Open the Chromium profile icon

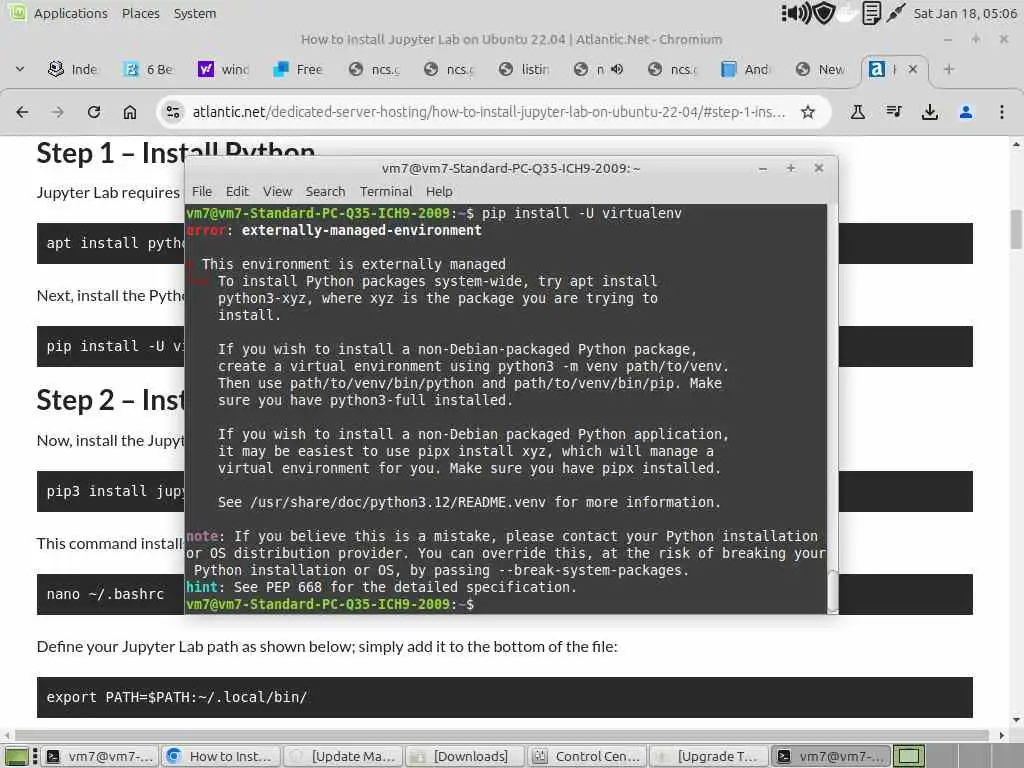click(966, 112)
